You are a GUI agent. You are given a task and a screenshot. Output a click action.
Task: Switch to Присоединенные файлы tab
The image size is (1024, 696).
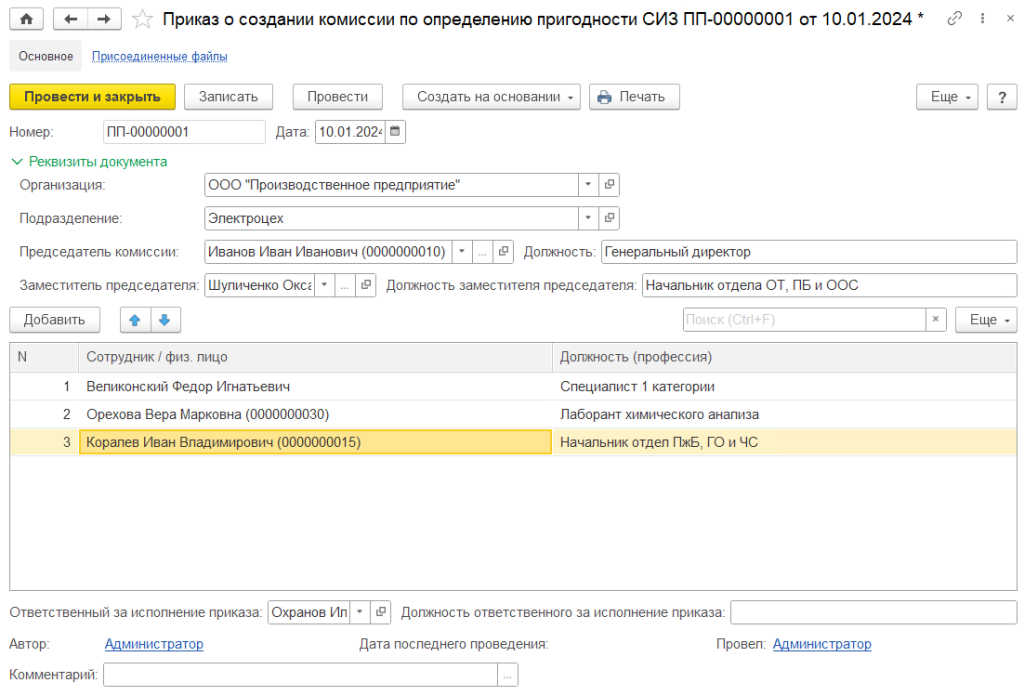point(159,57)
